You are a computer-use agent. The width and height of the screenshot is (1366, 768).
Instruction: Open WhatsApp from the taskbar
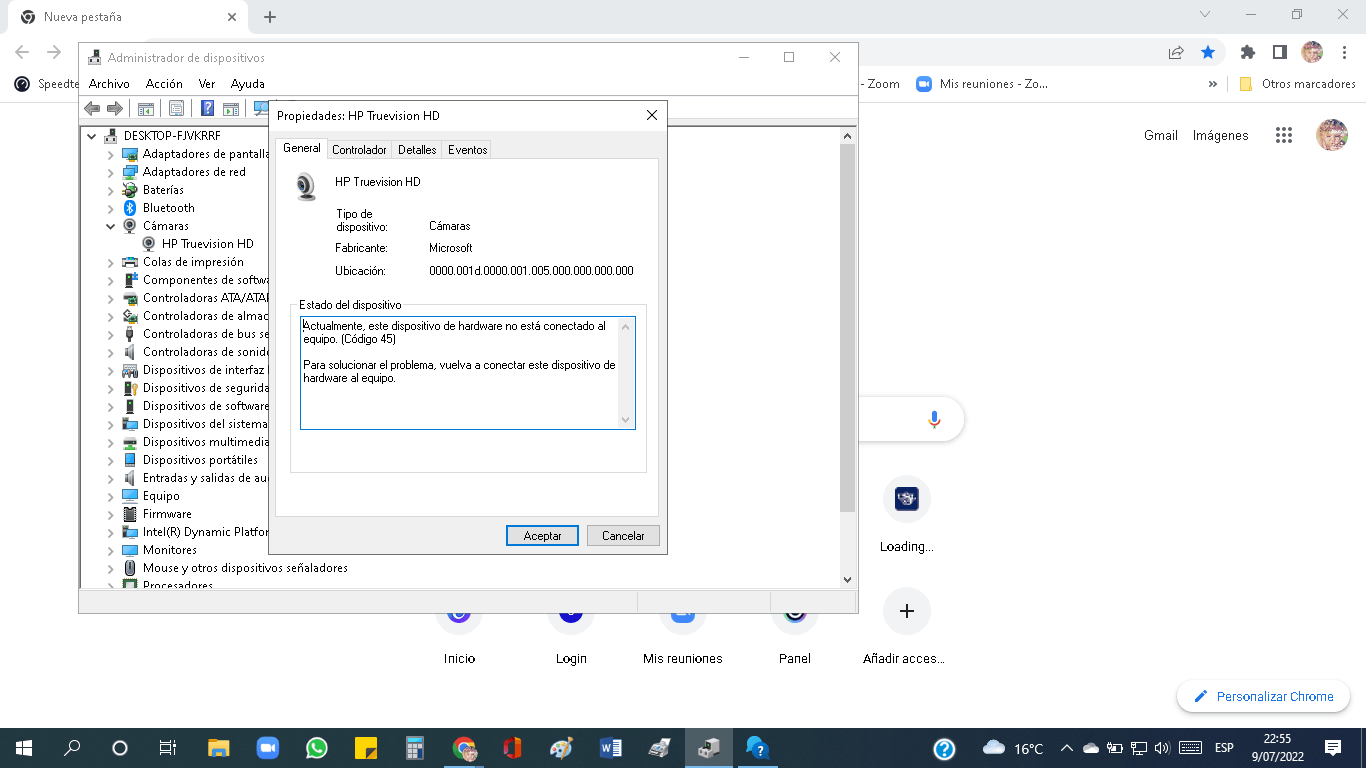[317, 748]
